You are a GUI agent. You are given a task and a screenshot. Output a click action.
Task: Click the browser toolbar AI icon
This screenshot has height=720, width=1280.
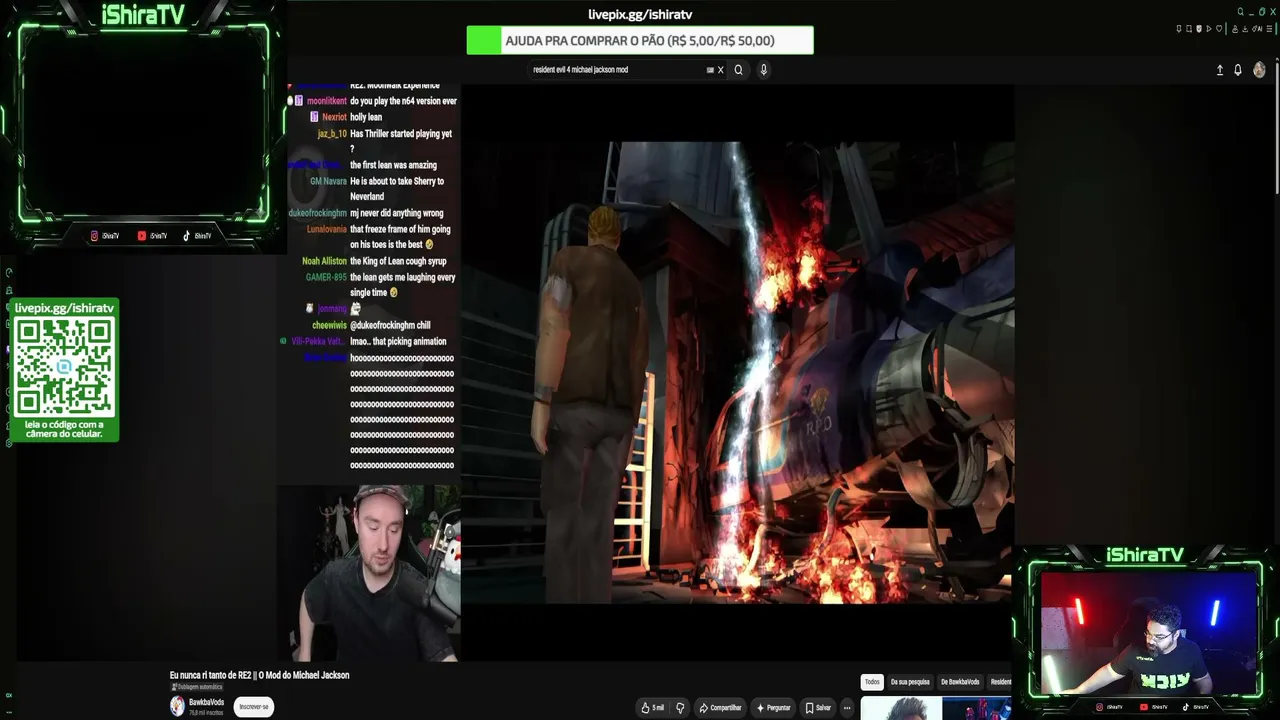pos(1257,29)
